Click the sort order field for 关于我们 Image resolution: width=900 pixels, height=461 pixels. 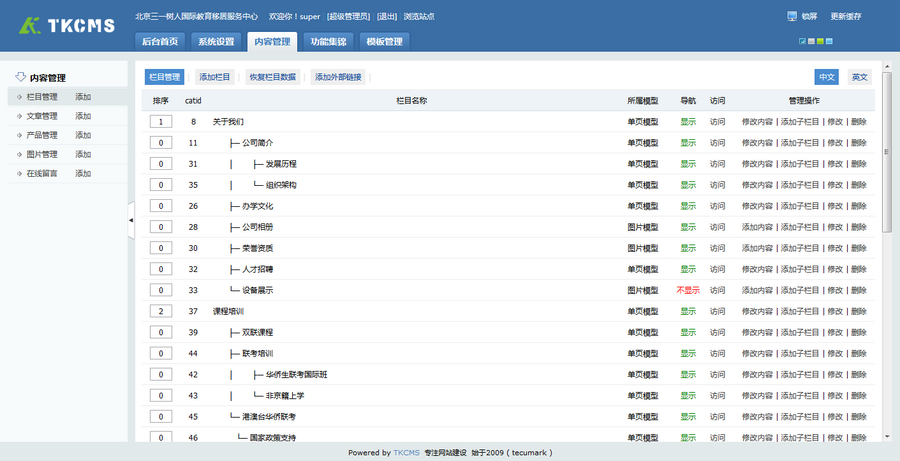[x=161, y=122]
